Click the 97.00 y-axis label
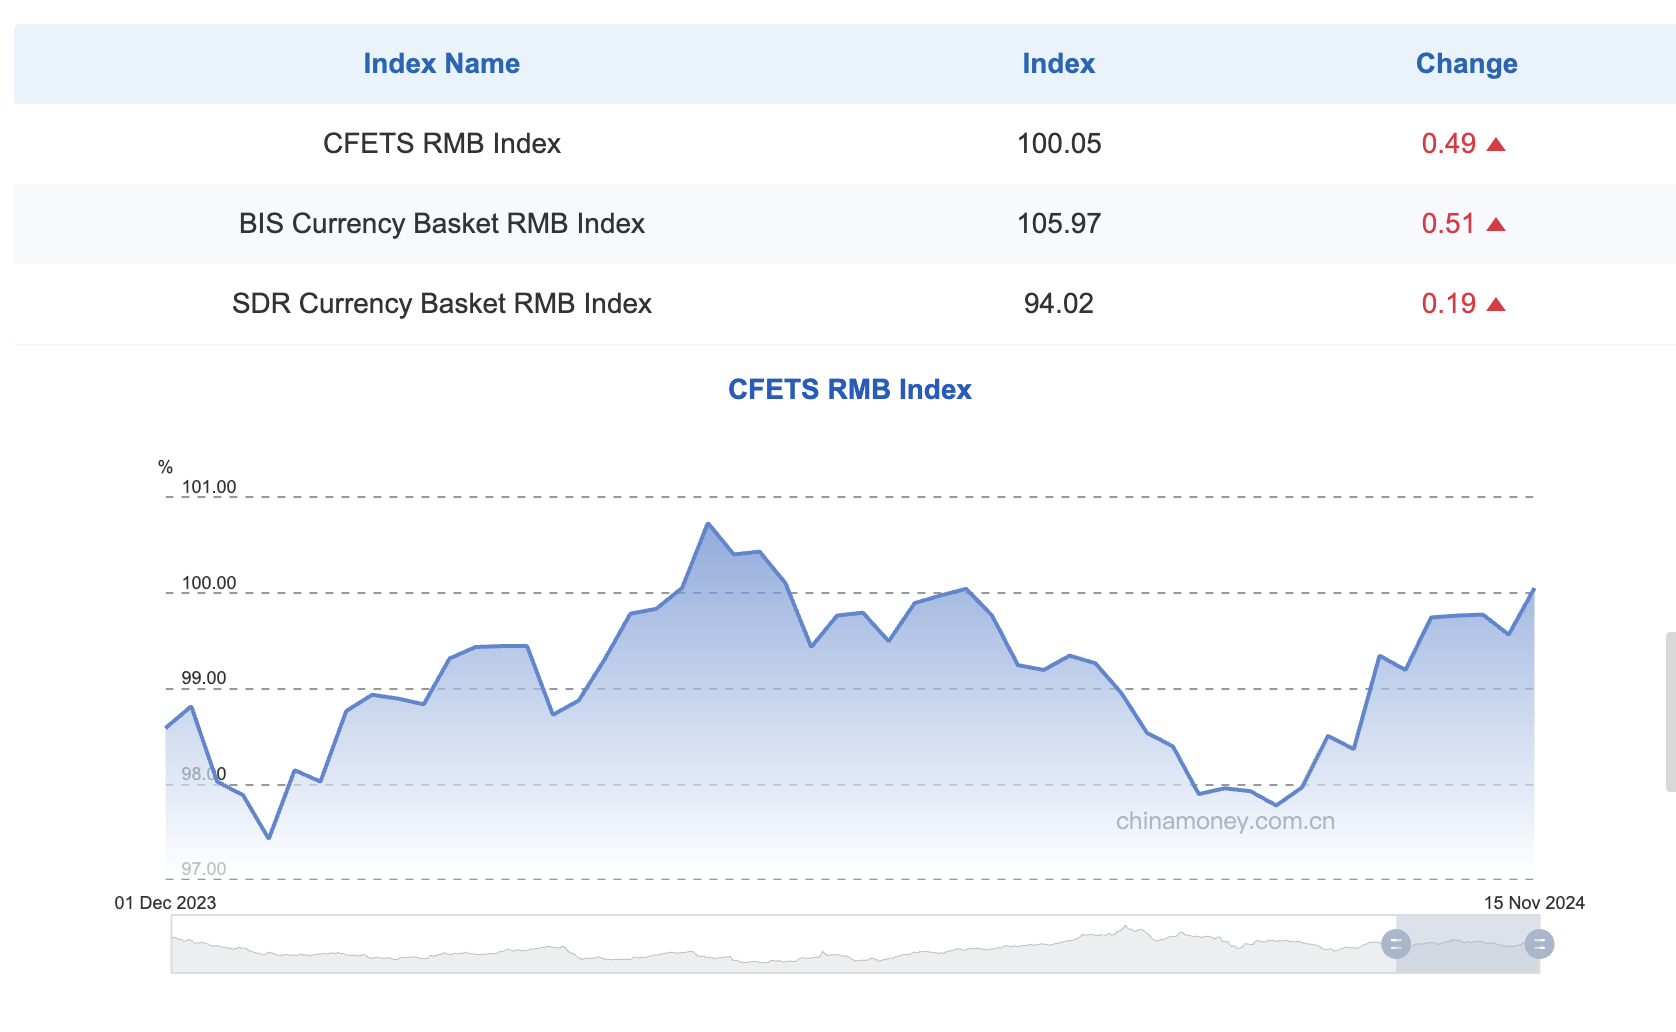 pos(204,869)
